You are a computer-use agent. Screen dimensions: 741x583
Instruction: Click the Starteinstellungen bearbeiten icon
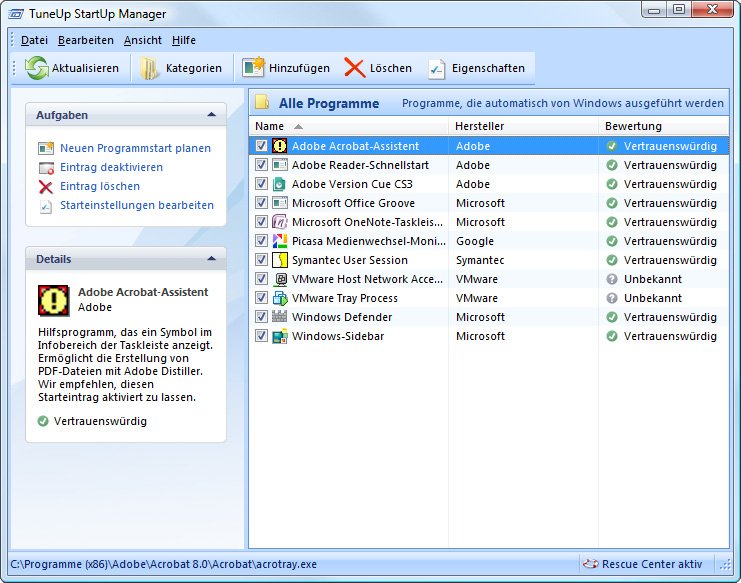point(46,206)
